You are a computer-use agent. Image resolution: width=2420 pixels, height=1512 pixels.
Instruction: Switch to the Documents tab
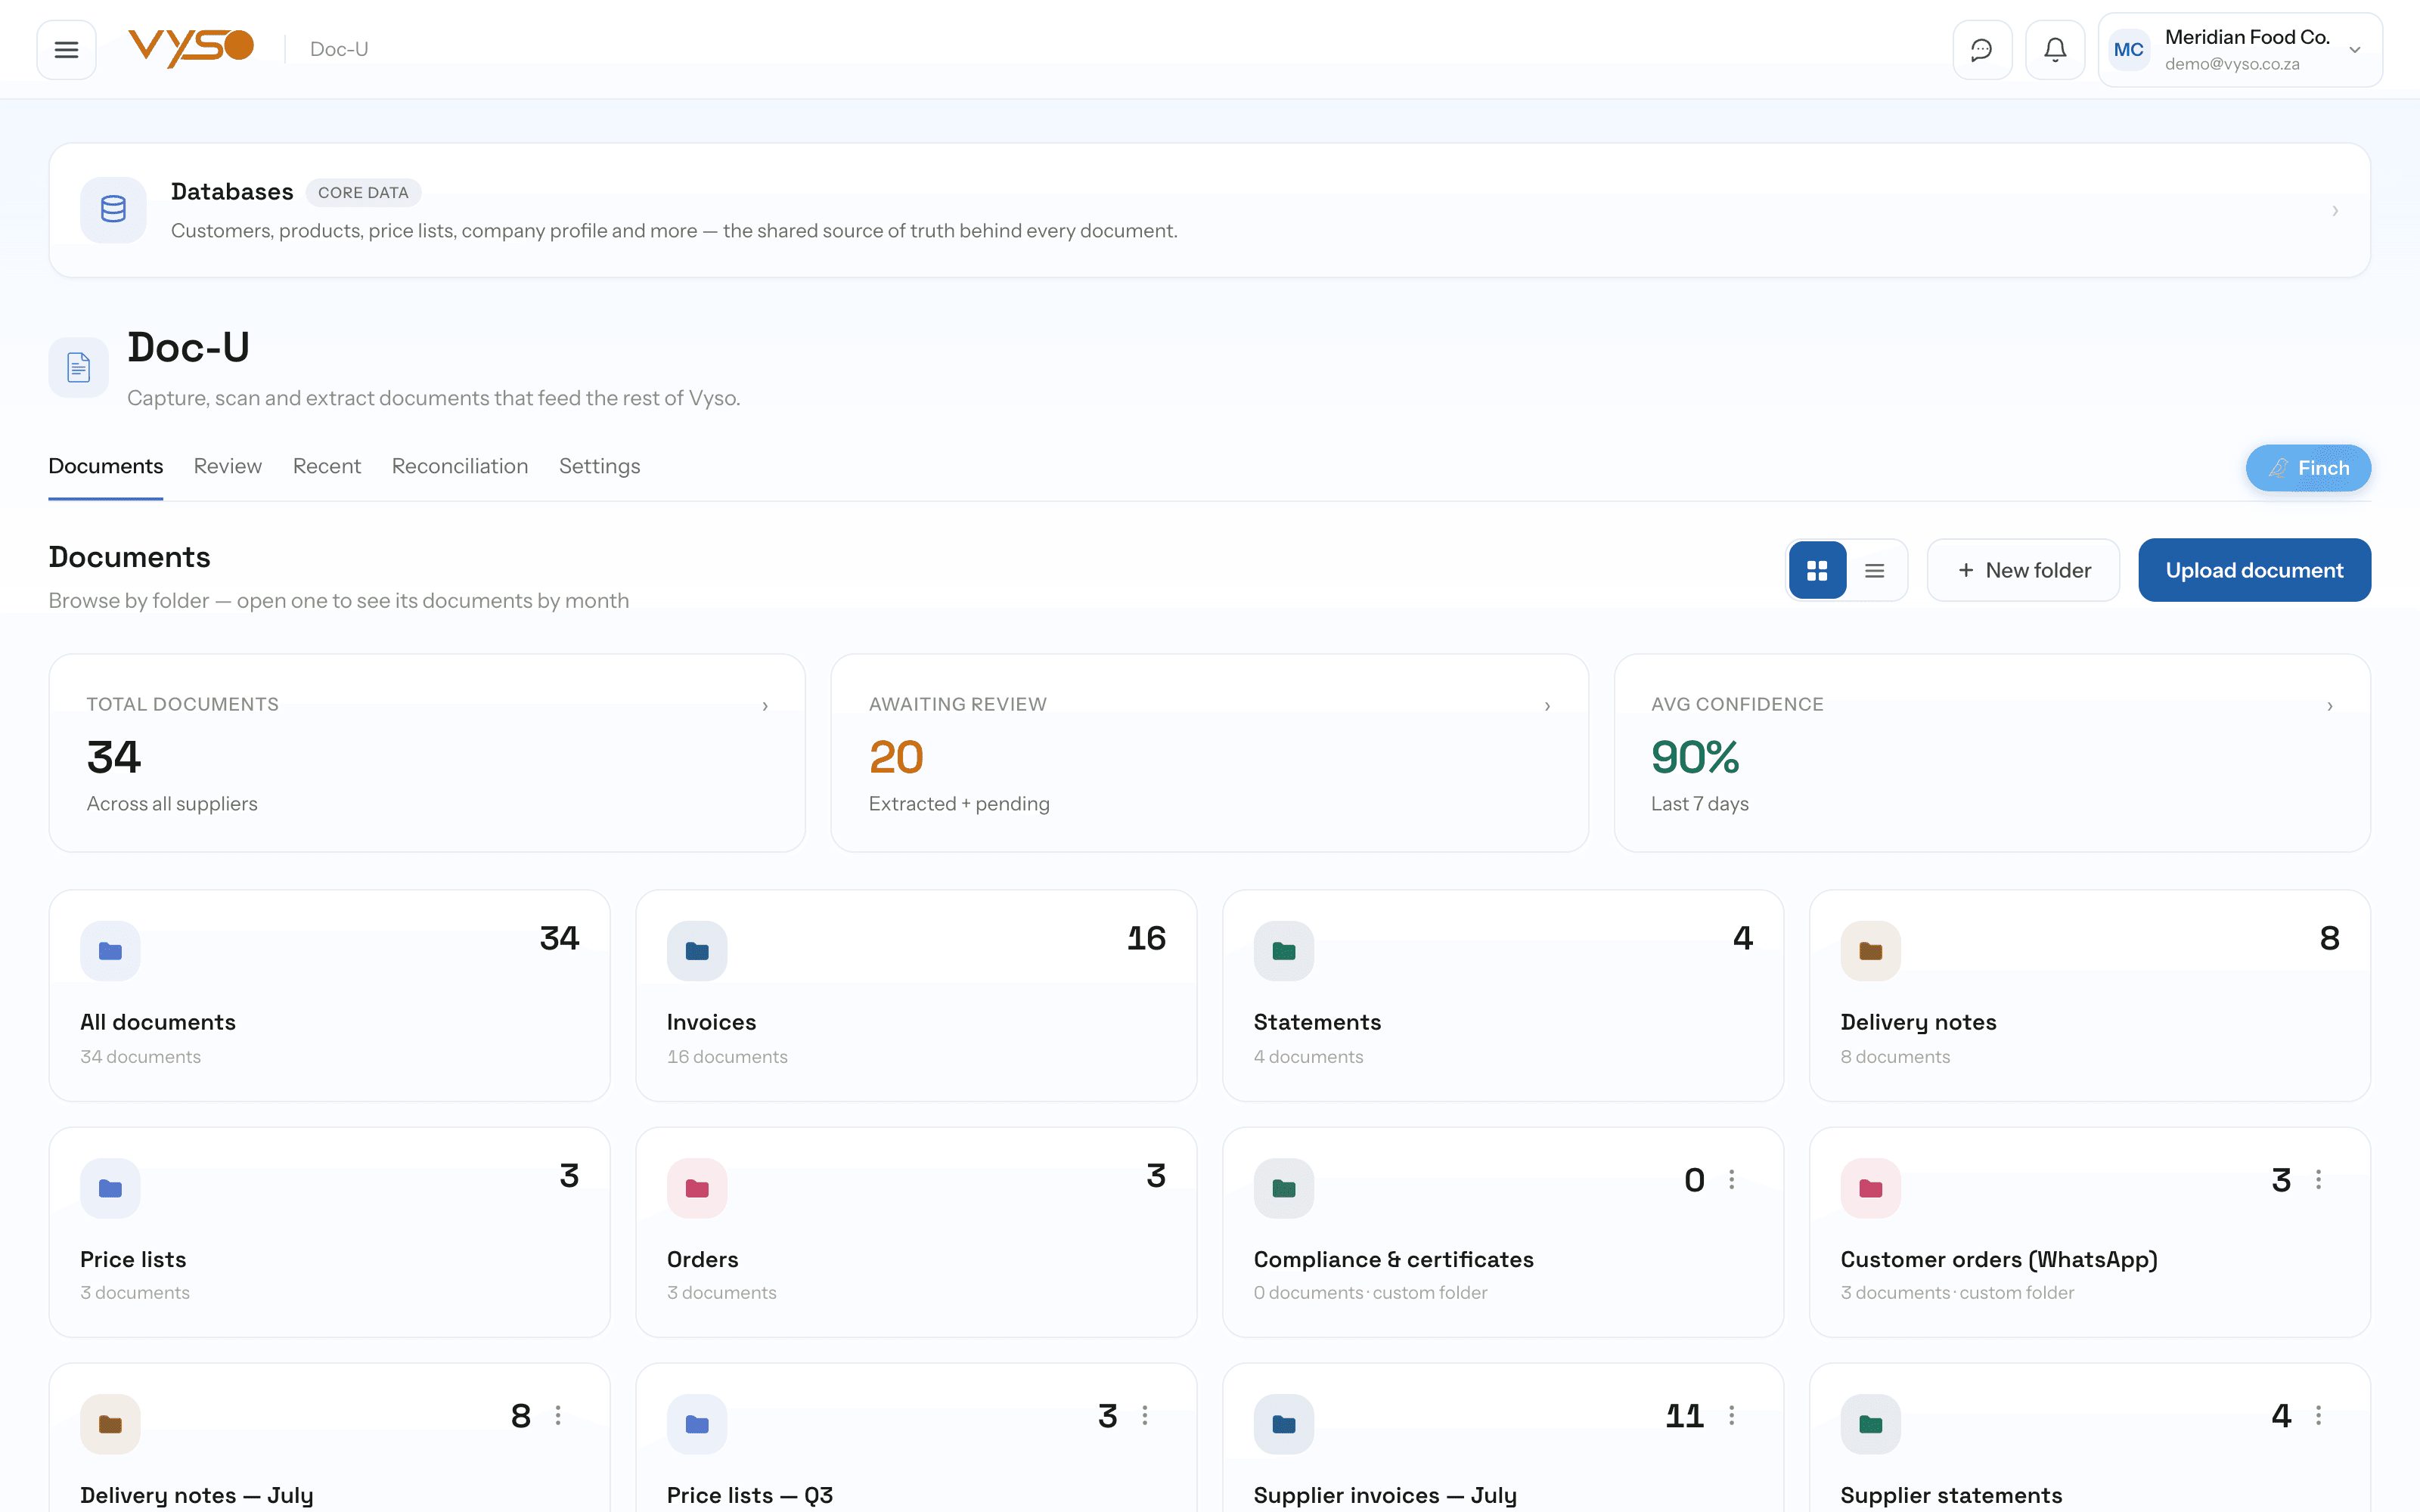pyautogui.click(x=105, y=466)
